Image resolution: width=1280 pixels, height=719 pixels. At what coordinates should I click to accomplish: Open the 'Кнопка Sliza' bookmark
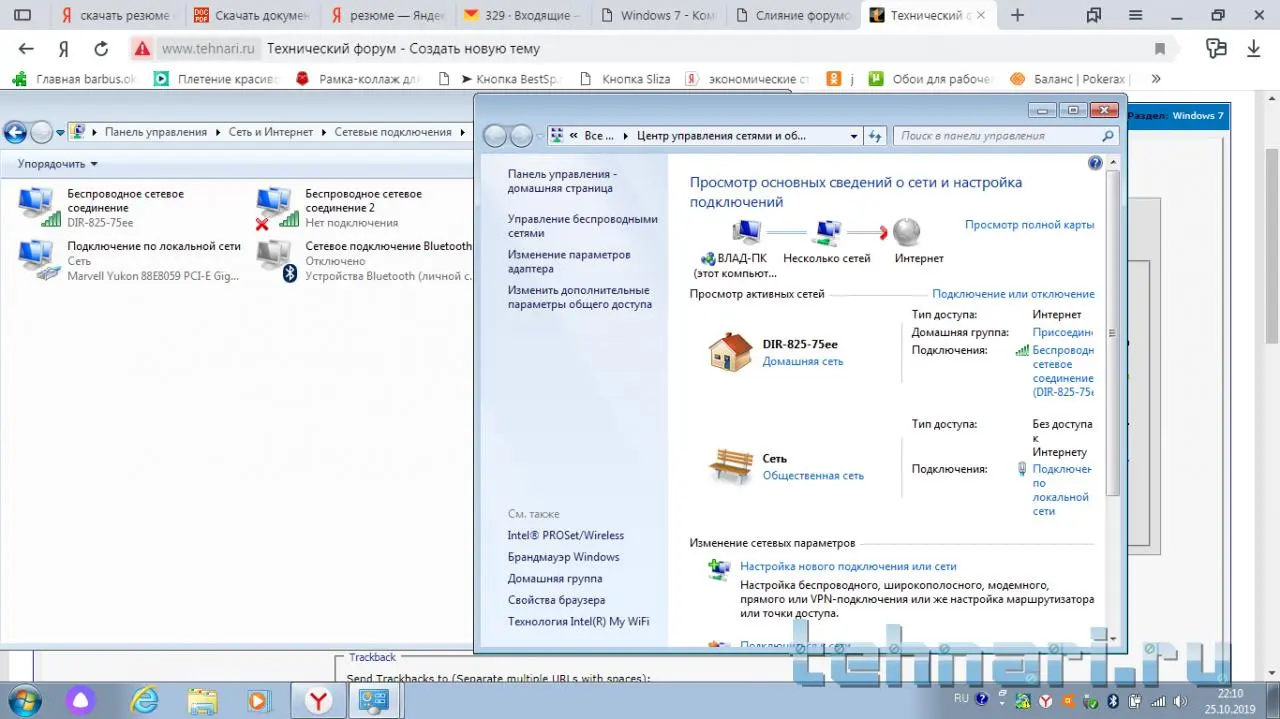click(624, 79)
